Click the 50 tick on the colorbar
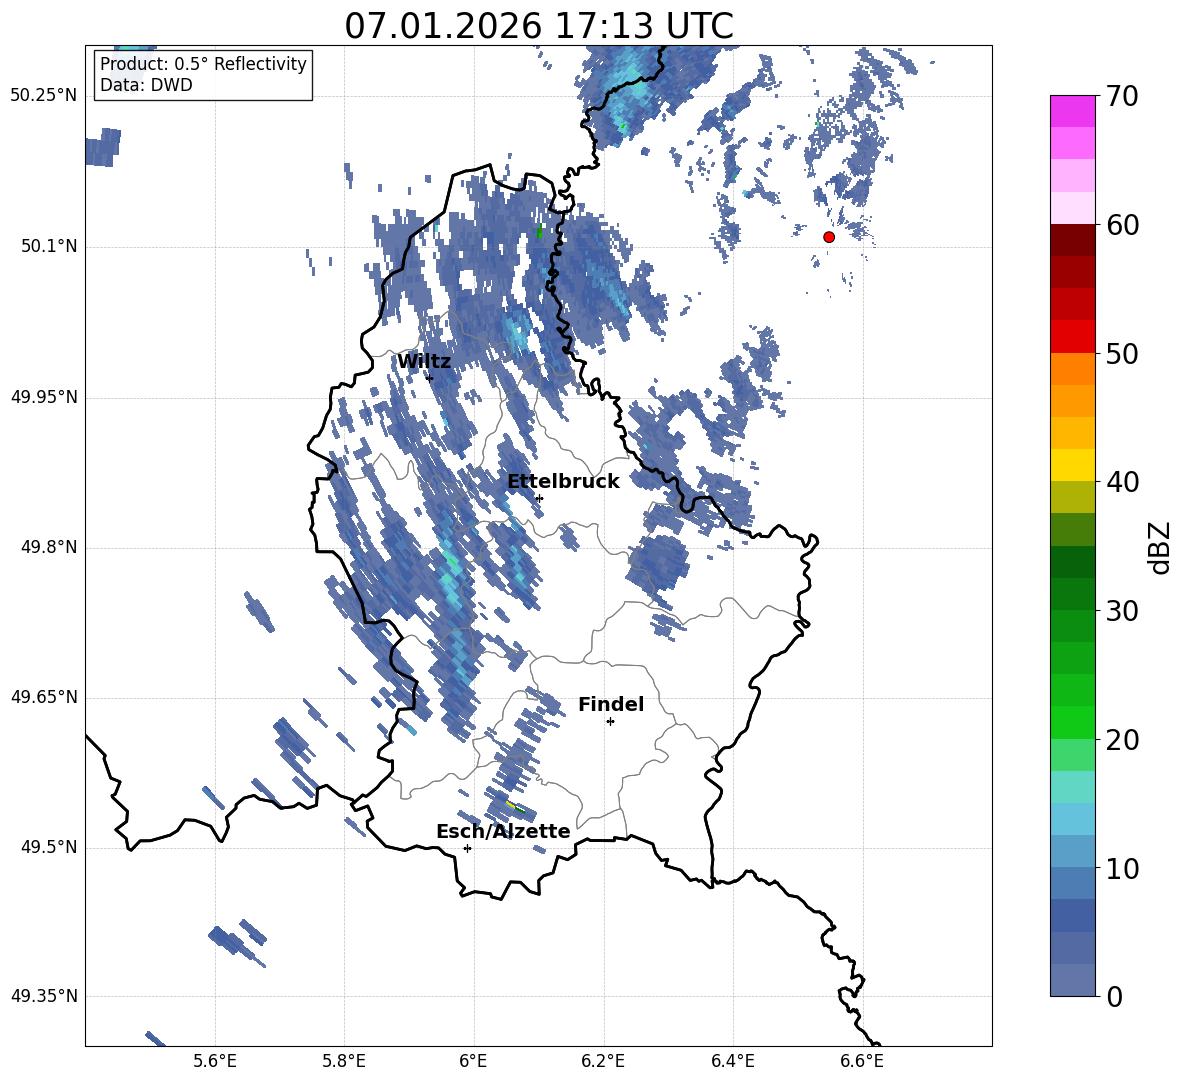 (1122, 354)
